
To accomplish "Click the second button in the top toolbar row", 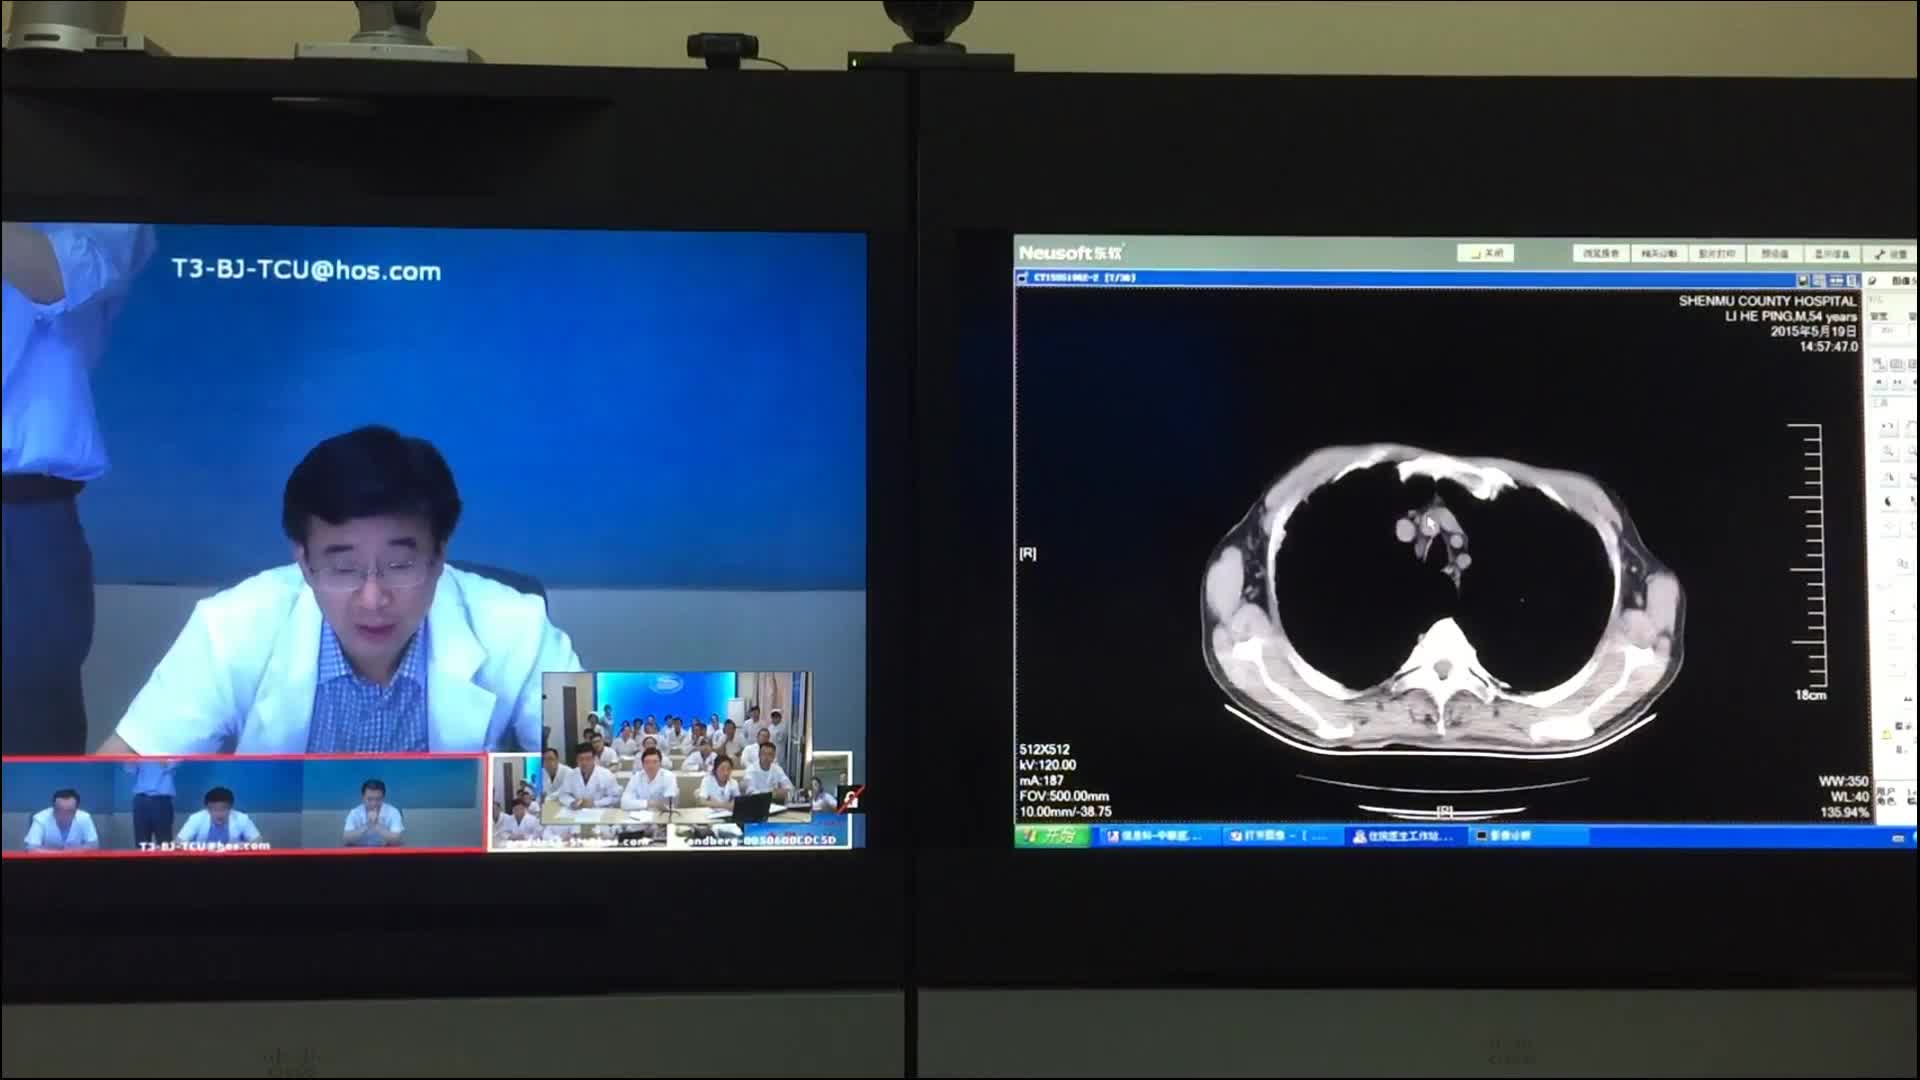I will (x=1660, y=254).
